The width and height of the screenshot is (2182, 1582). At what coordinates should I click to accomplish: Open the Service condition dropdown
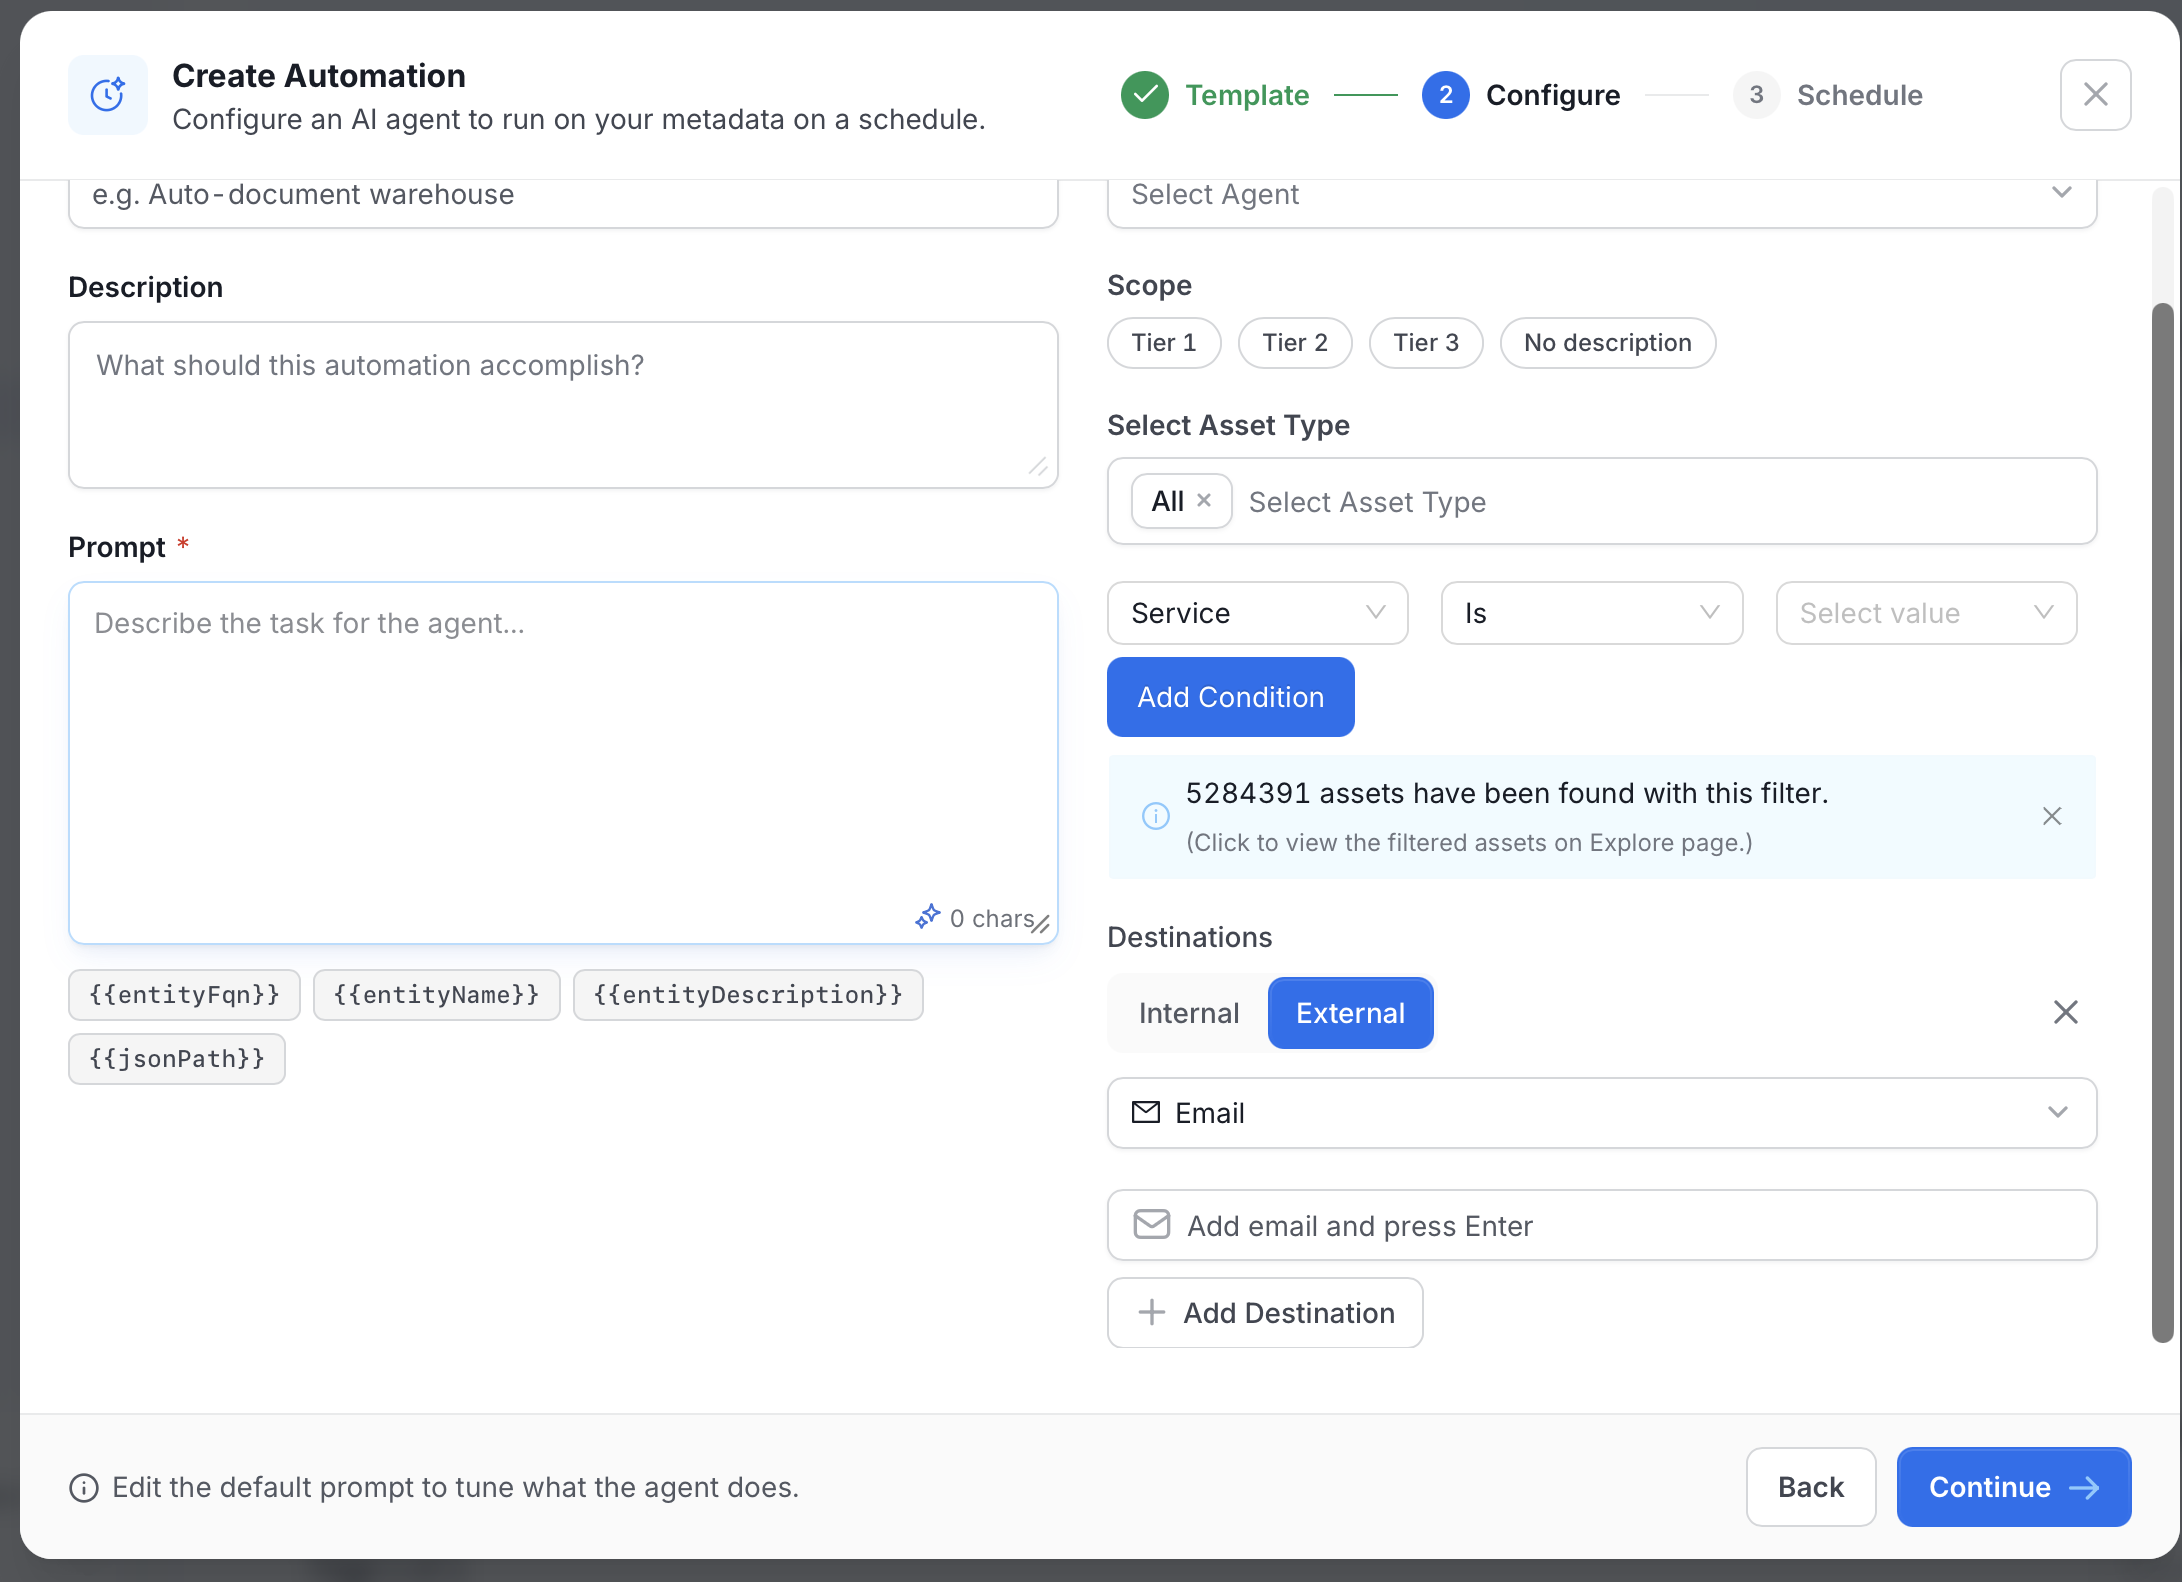click(1258, 613)
